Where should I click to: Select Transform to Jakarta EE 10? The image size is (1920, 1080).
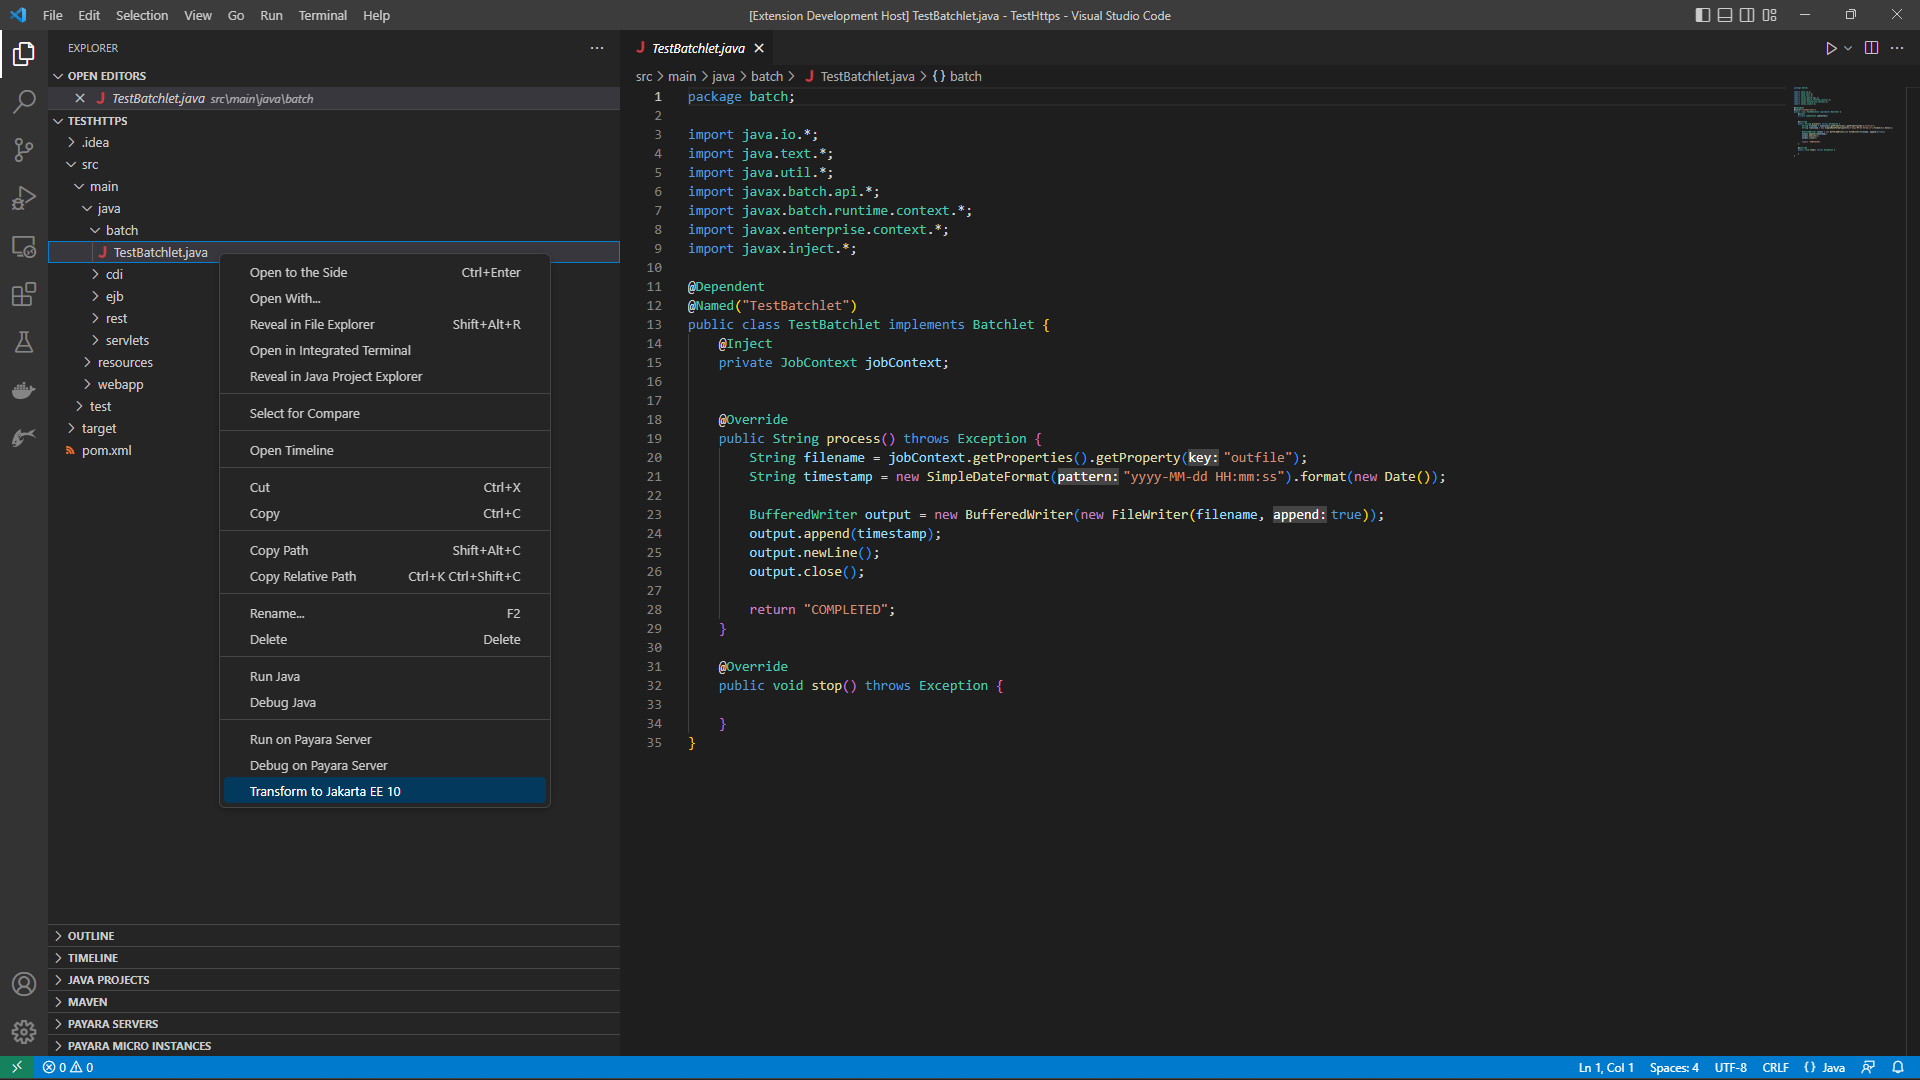point(325,790)
